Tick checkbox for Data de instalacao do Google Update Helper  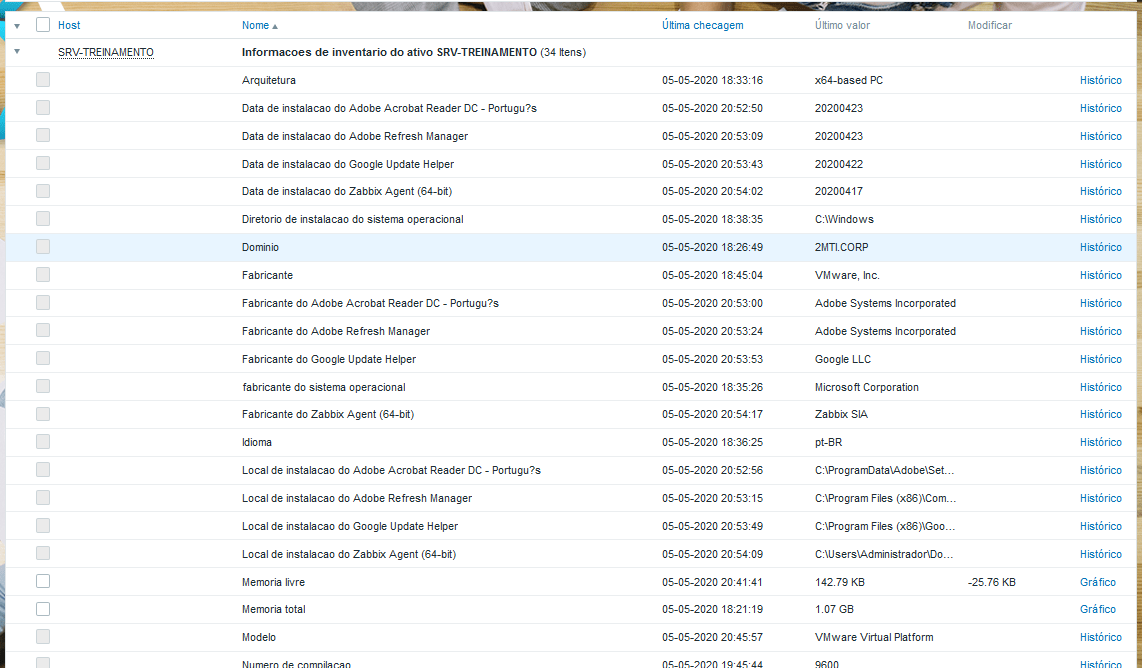[x=43, y=163]
